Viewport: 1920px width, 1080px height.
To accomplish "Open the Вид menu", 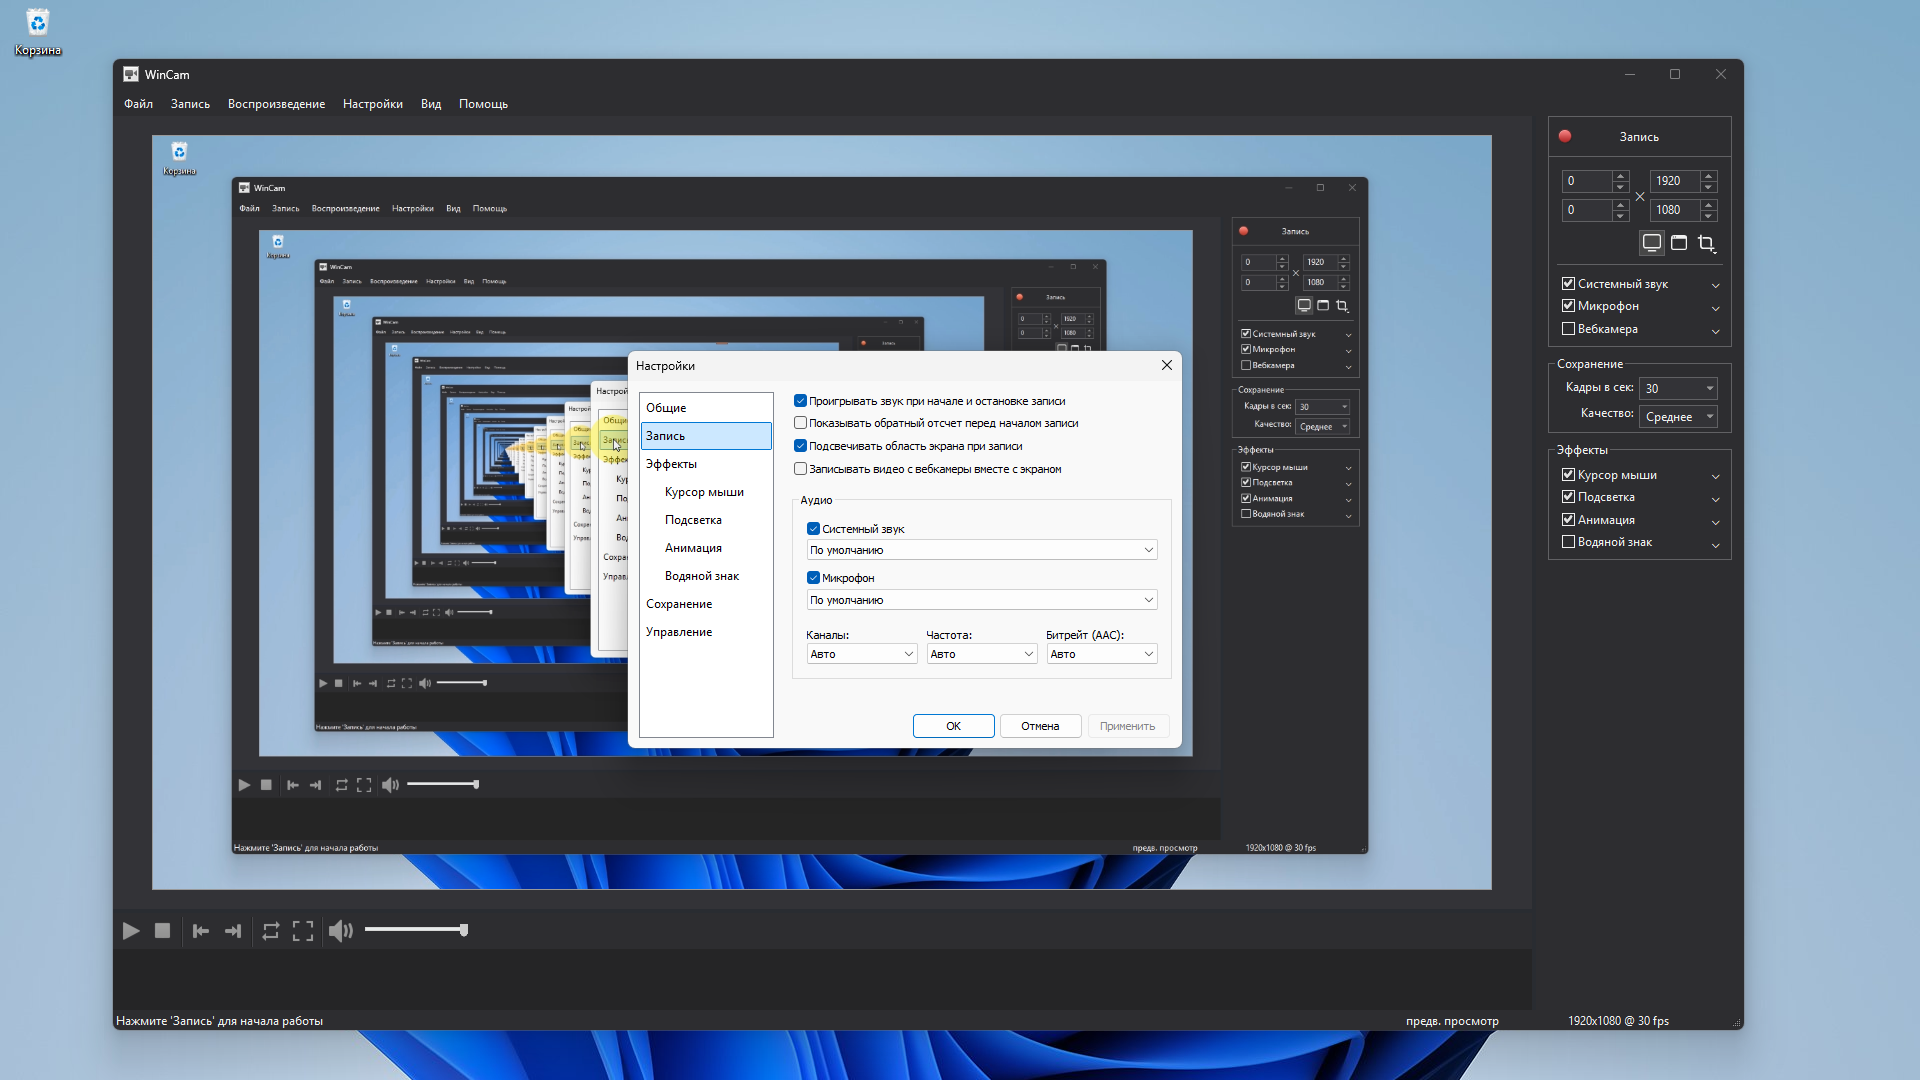I will (x=431, y=104).
